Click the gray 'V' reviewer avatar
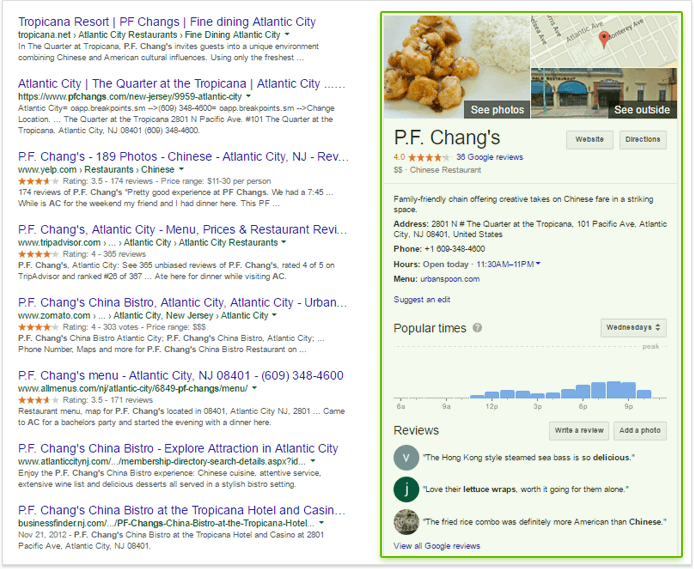694x569 pixels. click(406, 458)
